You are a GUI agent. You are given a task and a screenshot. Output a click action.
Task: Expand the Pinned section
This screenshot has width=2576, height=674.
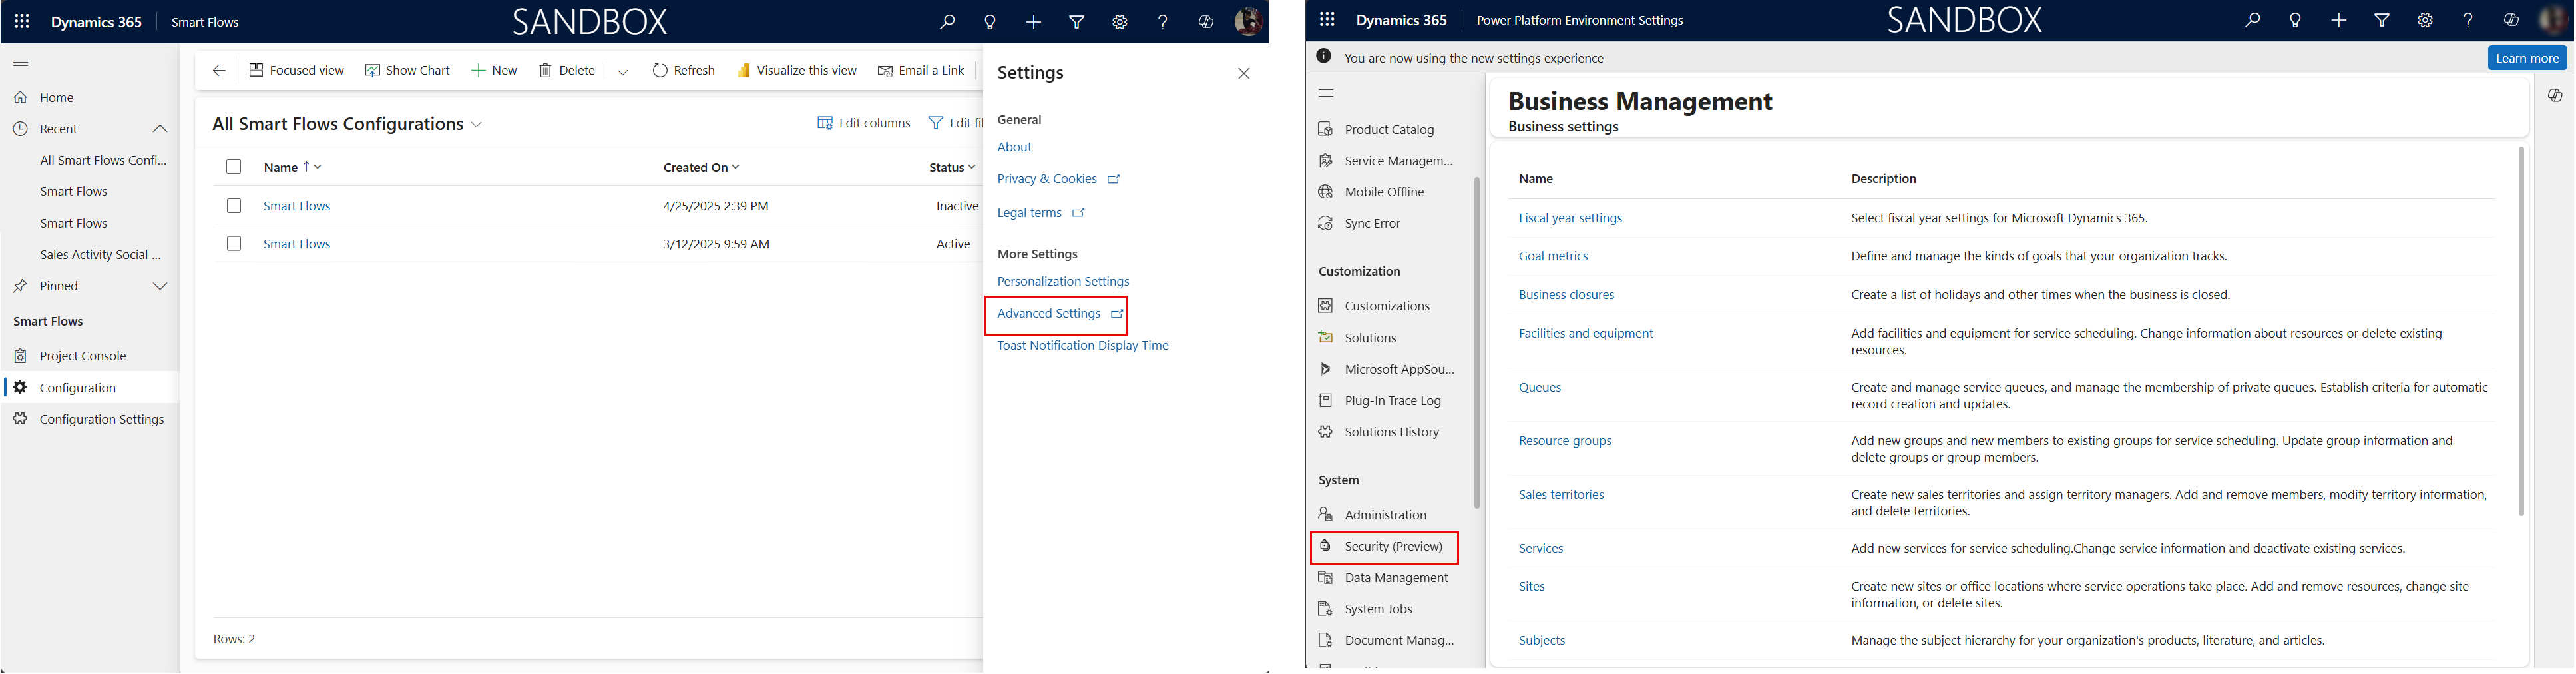tap(160, 286)
